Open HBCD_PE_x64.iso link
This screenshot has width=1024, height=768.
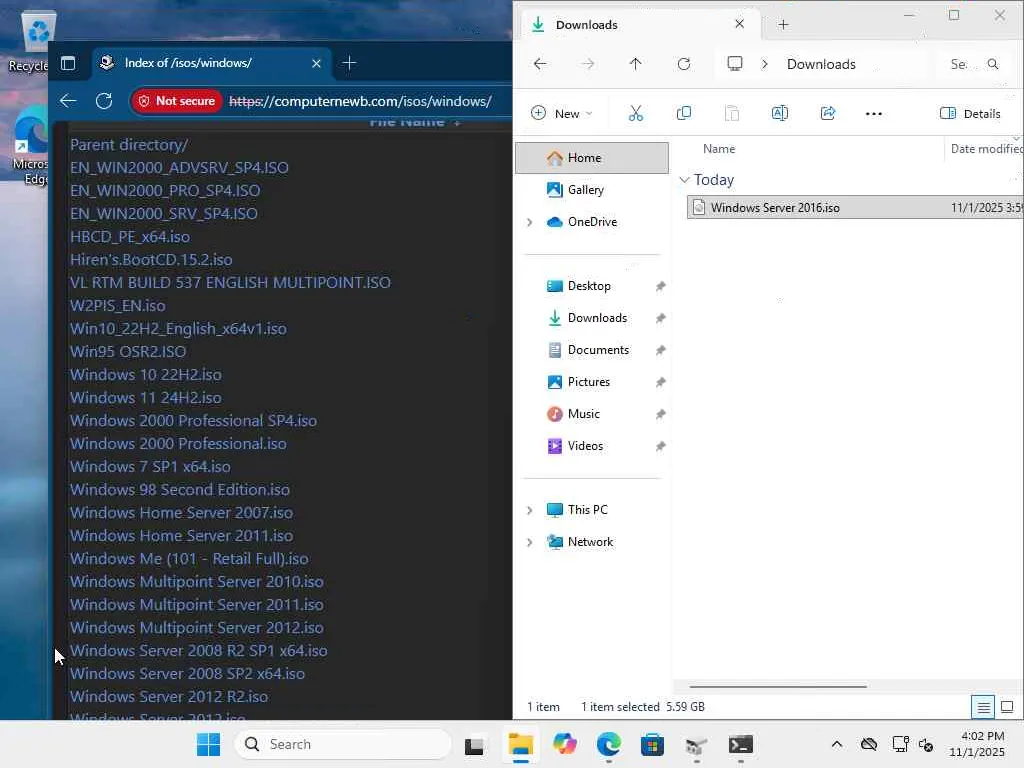point(130,237)
